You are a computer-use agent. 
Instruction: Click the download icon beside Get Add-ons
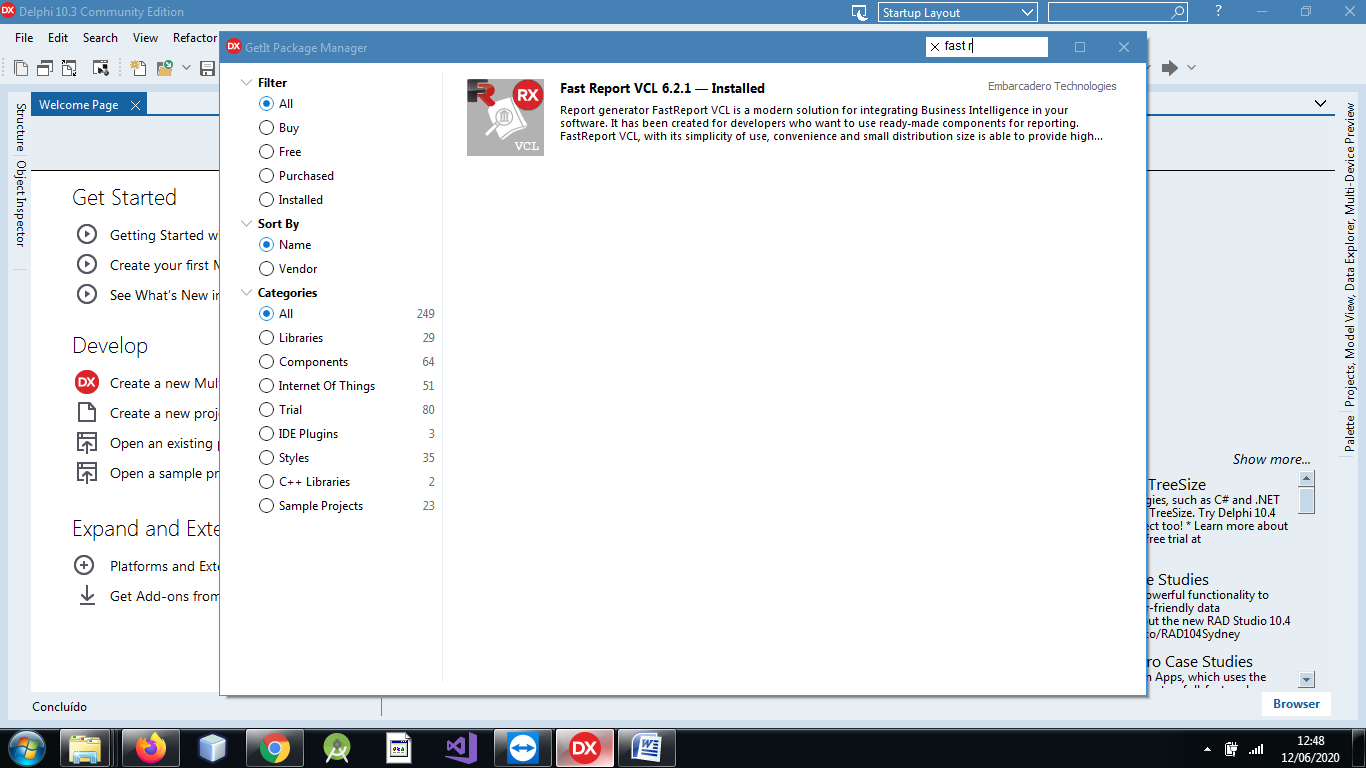pyautogui.click(x=86, y=596)
